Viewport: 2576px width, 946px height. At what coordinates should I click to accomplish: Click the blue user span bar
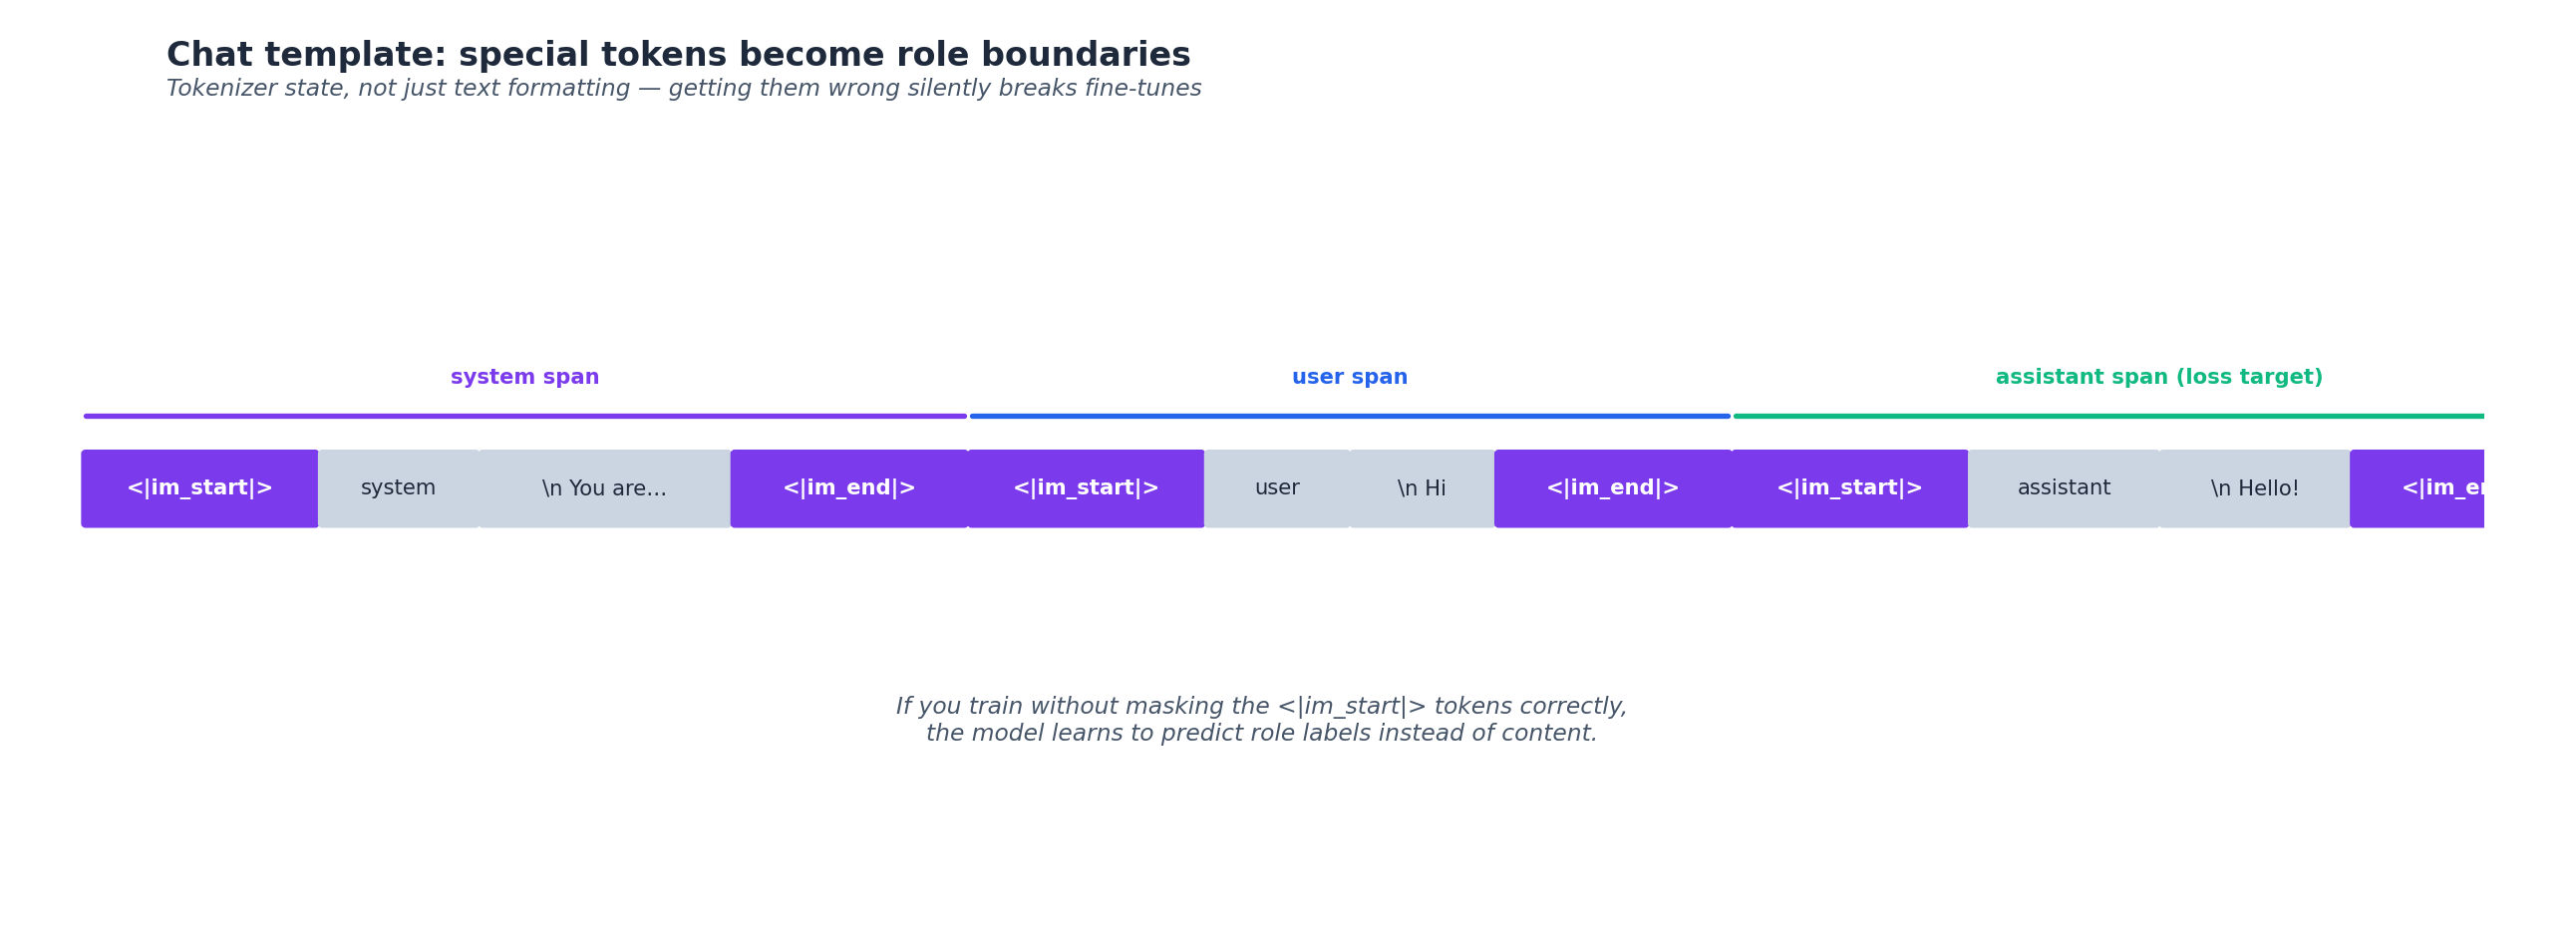pyautogui.click(x=1350, y=416)
